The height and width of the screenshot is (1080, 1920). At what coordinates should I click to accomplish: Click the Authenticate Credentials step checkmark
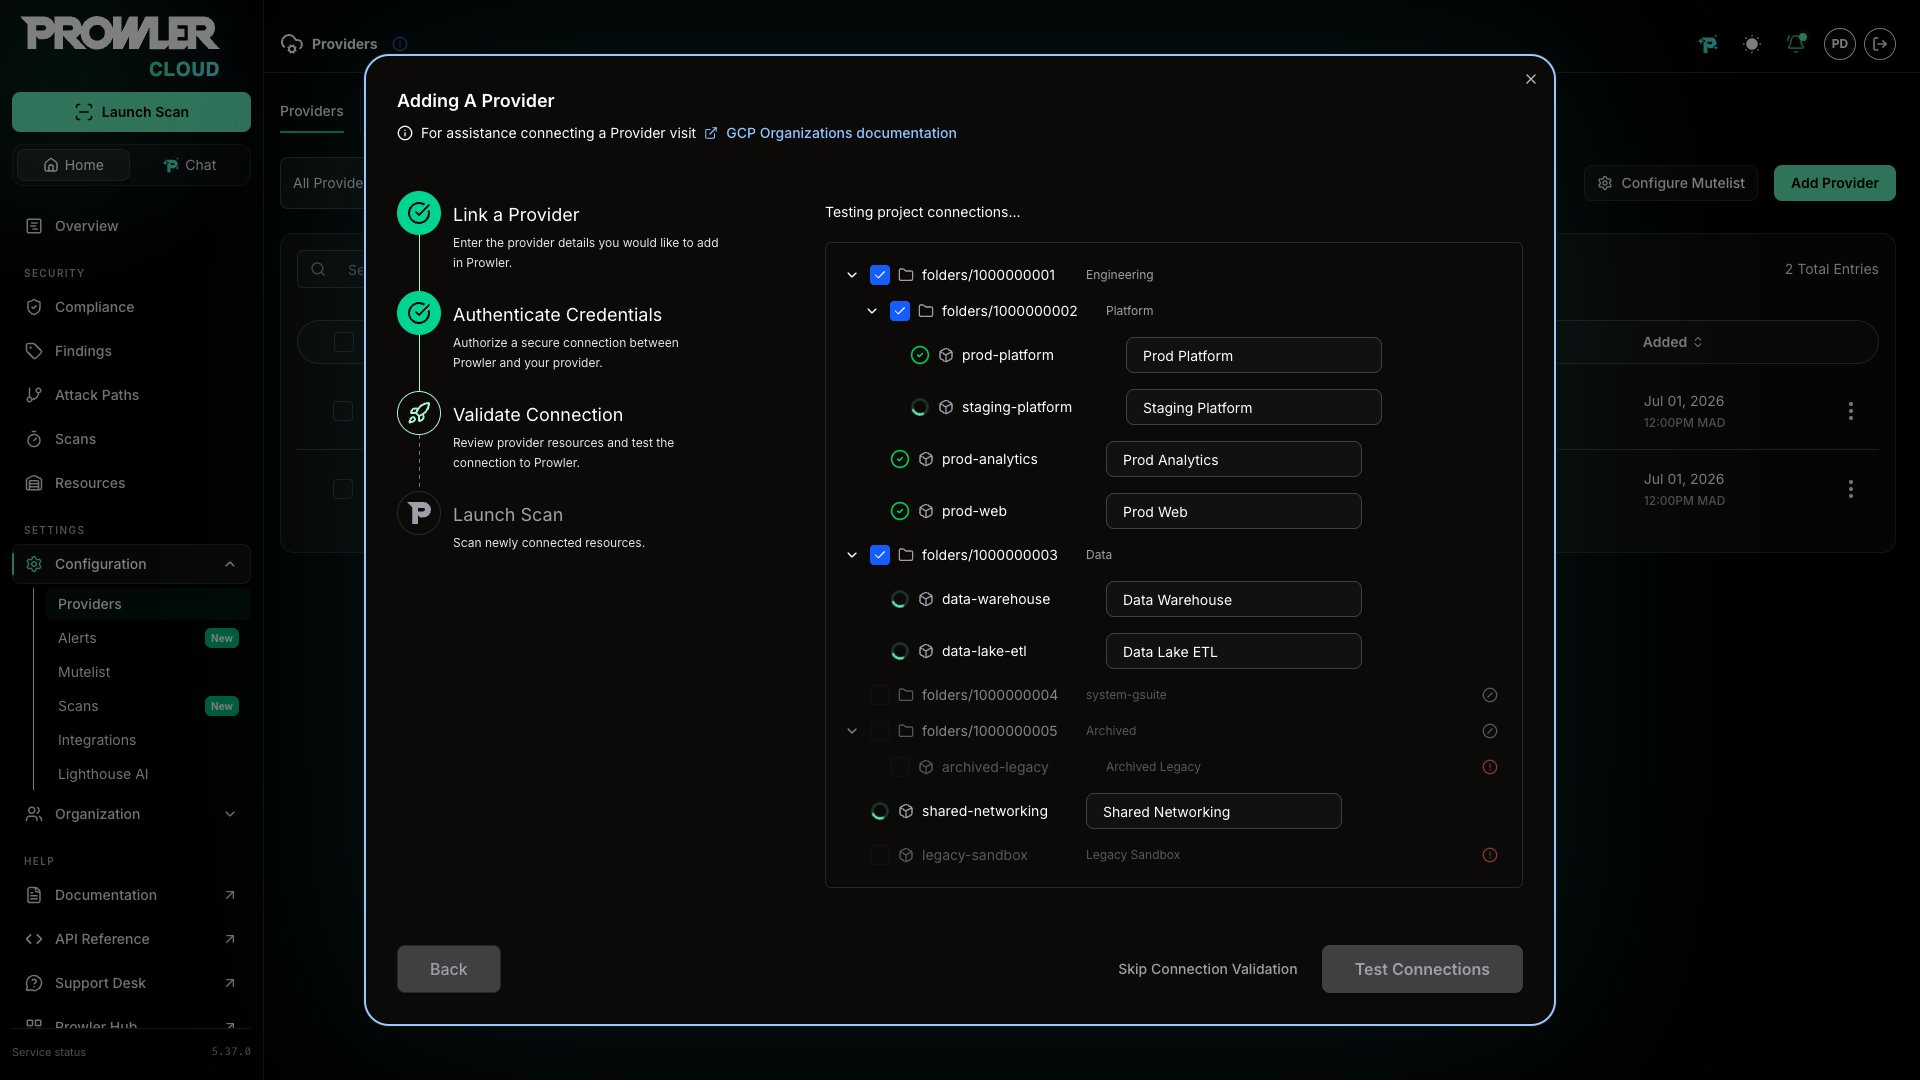pyautogui.click(x=419, y=313)
